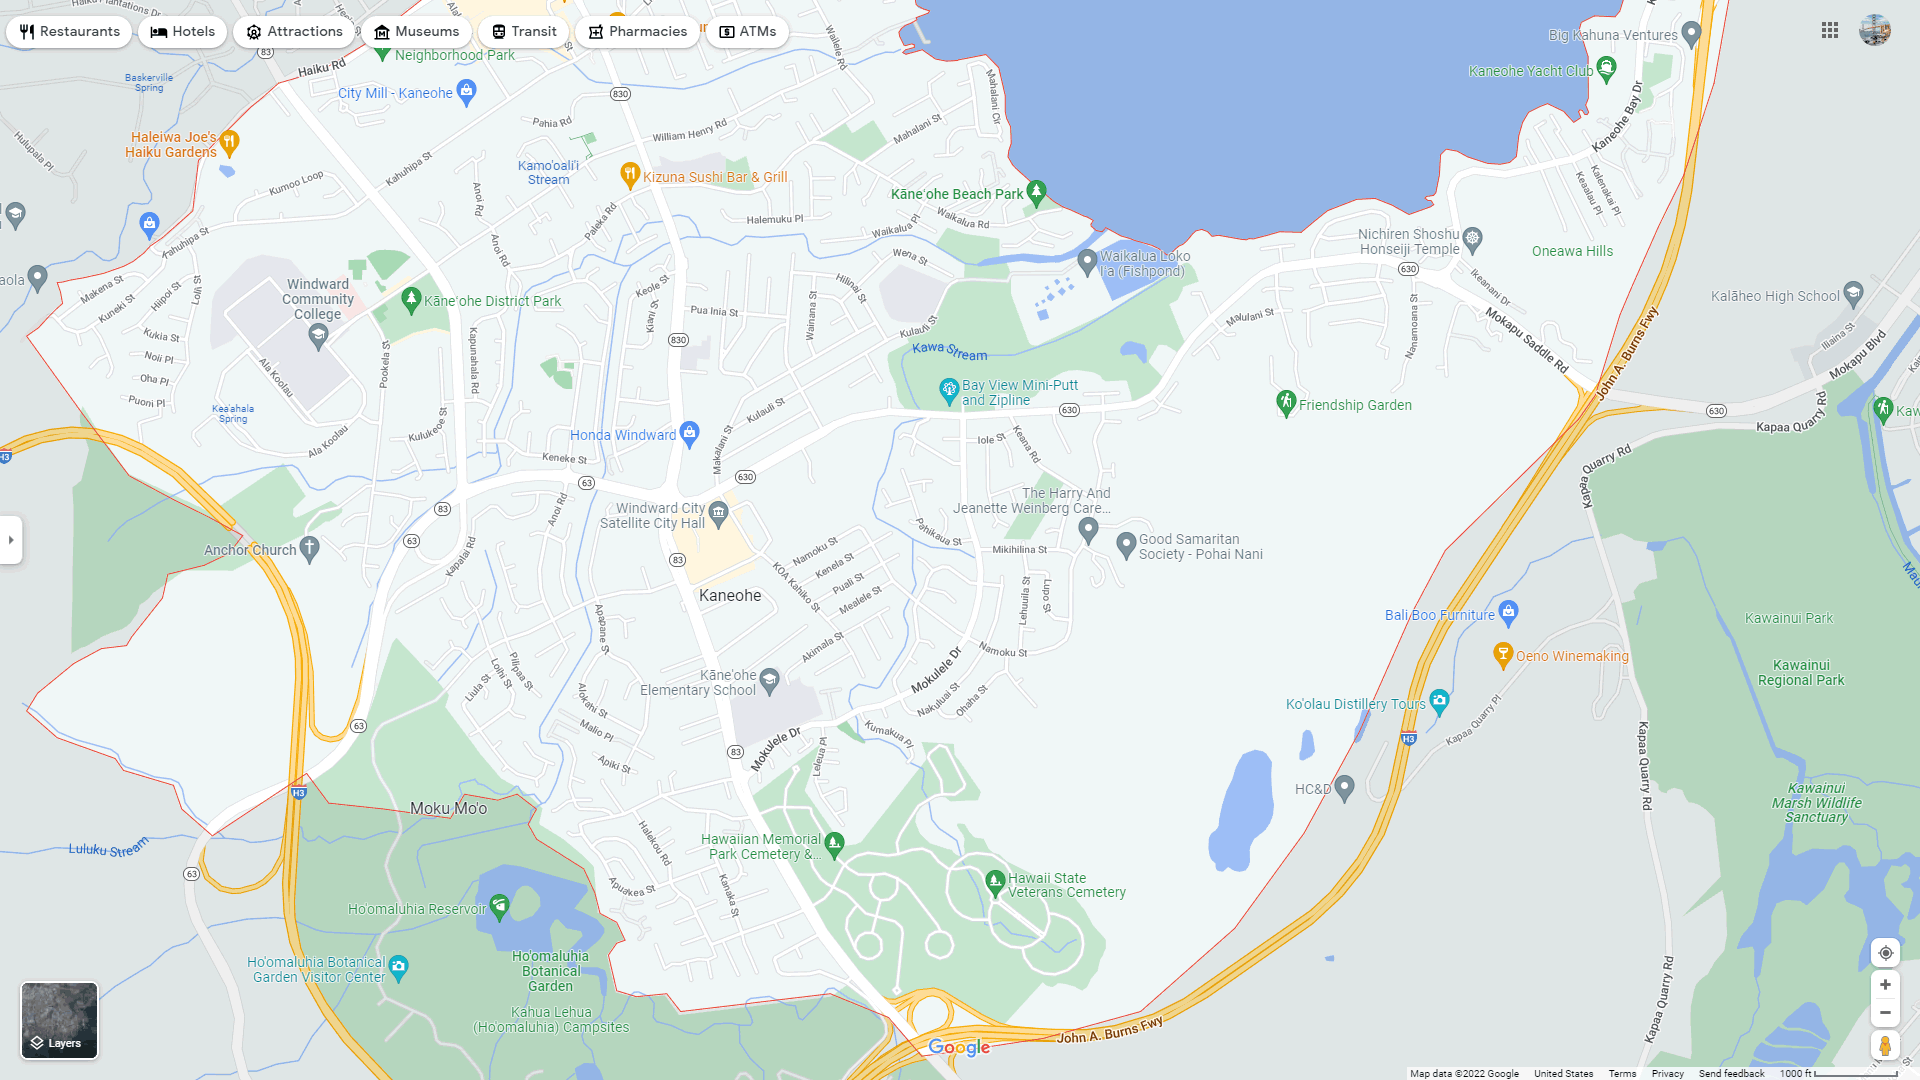Screen dimensions: 1920x1080
Task: Open the Ko'olau Distillery Tours marker
Action: 1440,702
